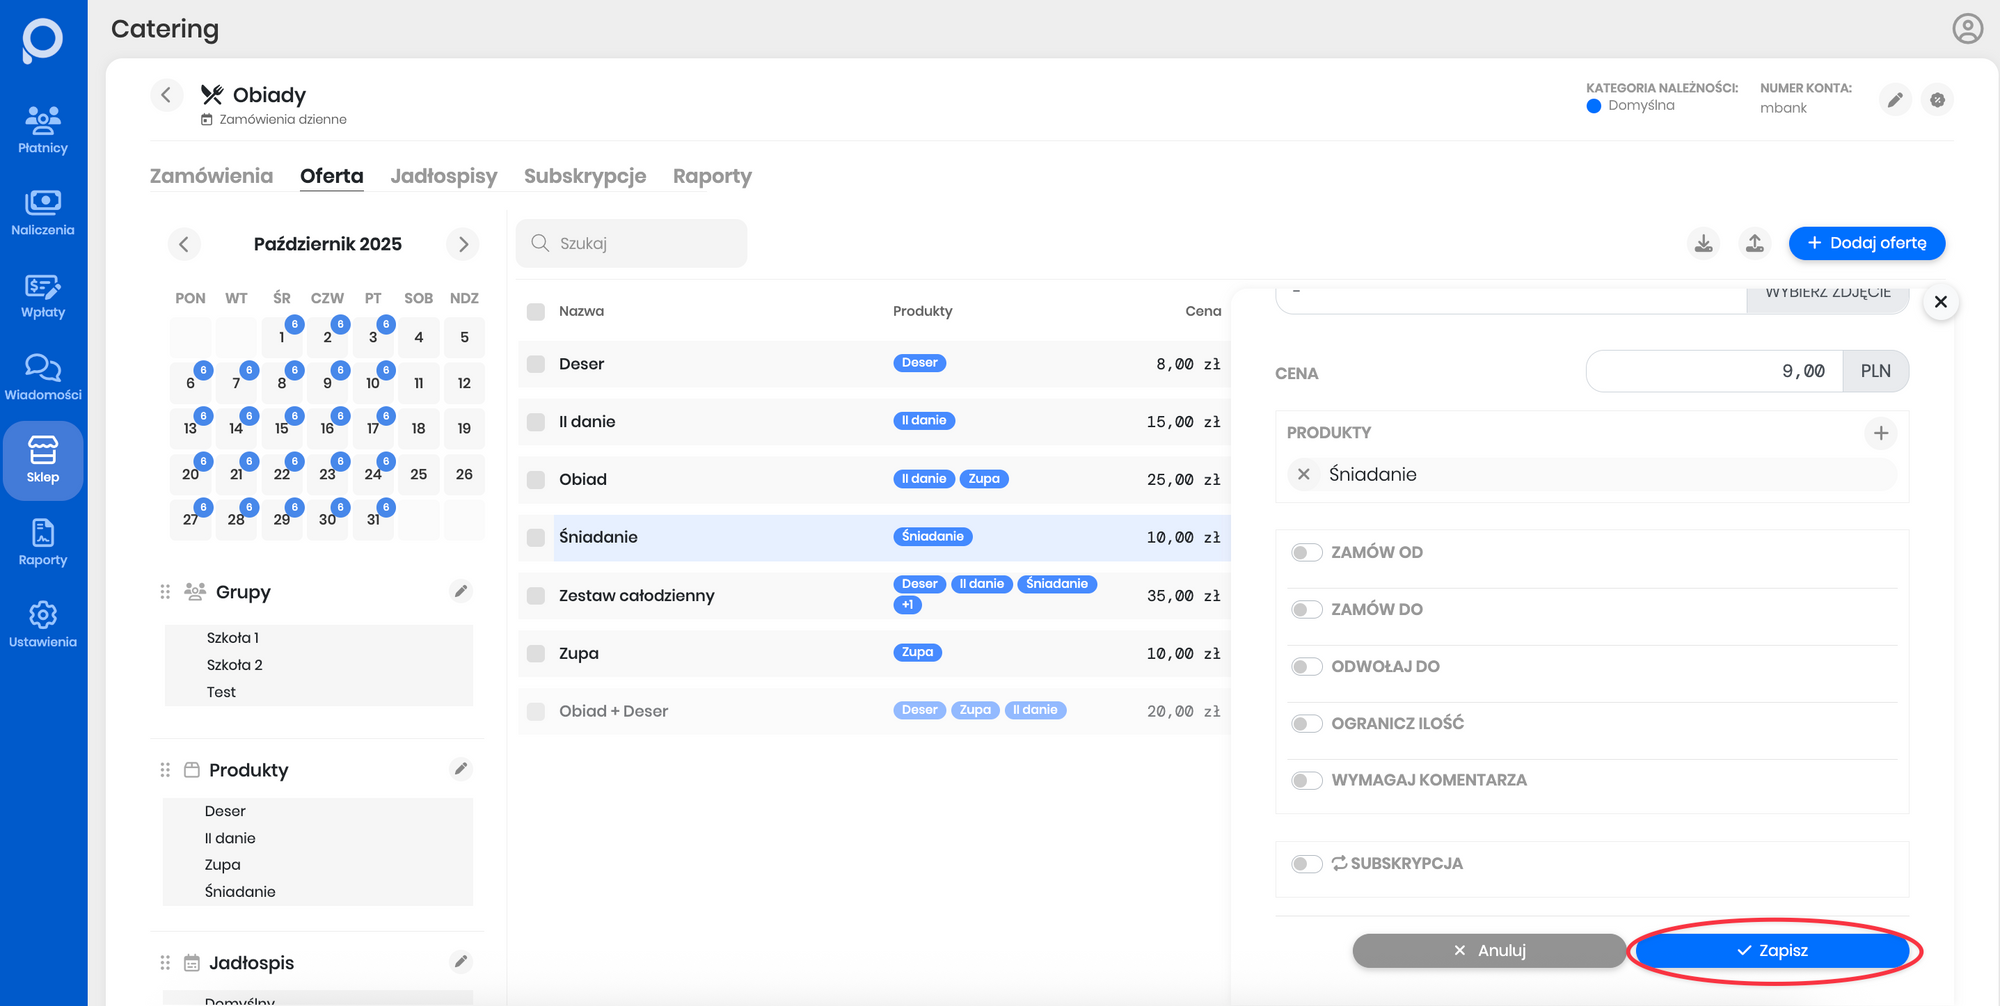Go to previous month in calendar
Viewport: 2000px width, 1006px height.
(x=184, y=244)
